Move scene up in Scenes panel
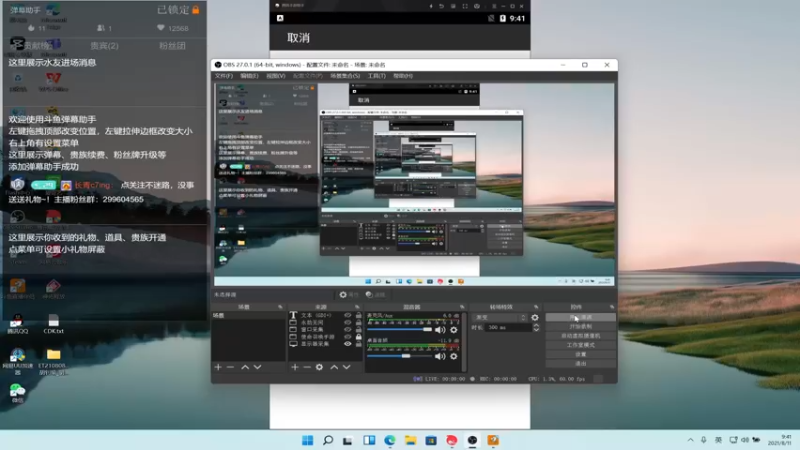800x450 pixels. tap(245, 367)
